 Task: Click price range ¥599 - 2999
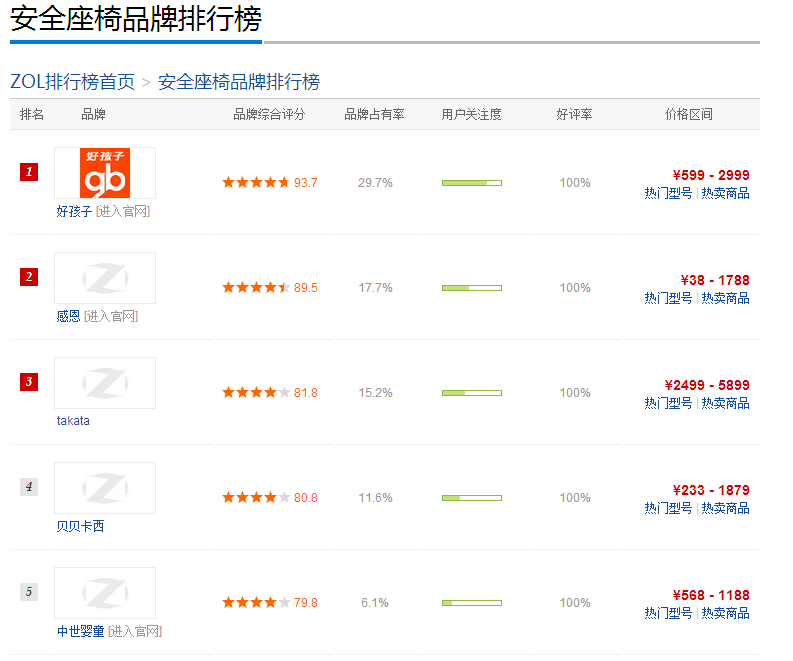coord(711,175)
